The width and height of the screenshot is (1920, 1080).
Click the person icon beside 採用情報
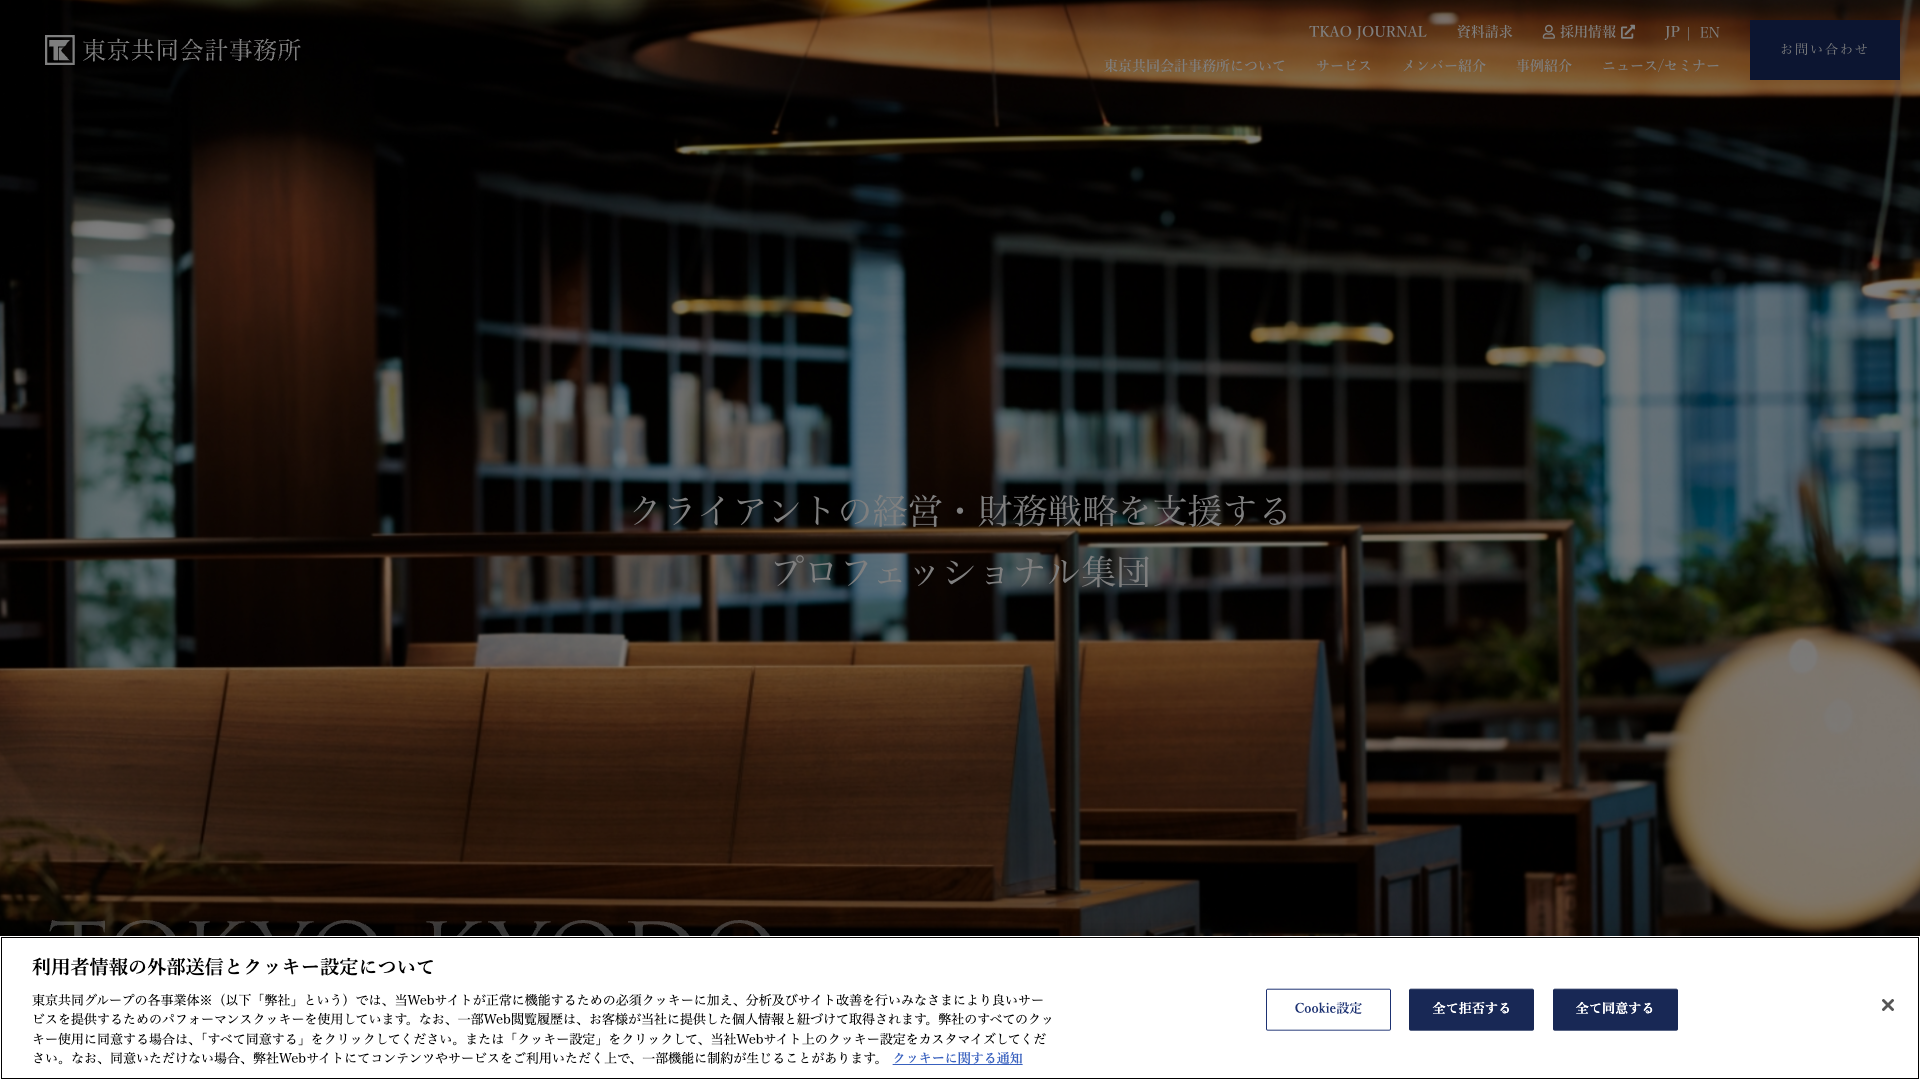1548,32
